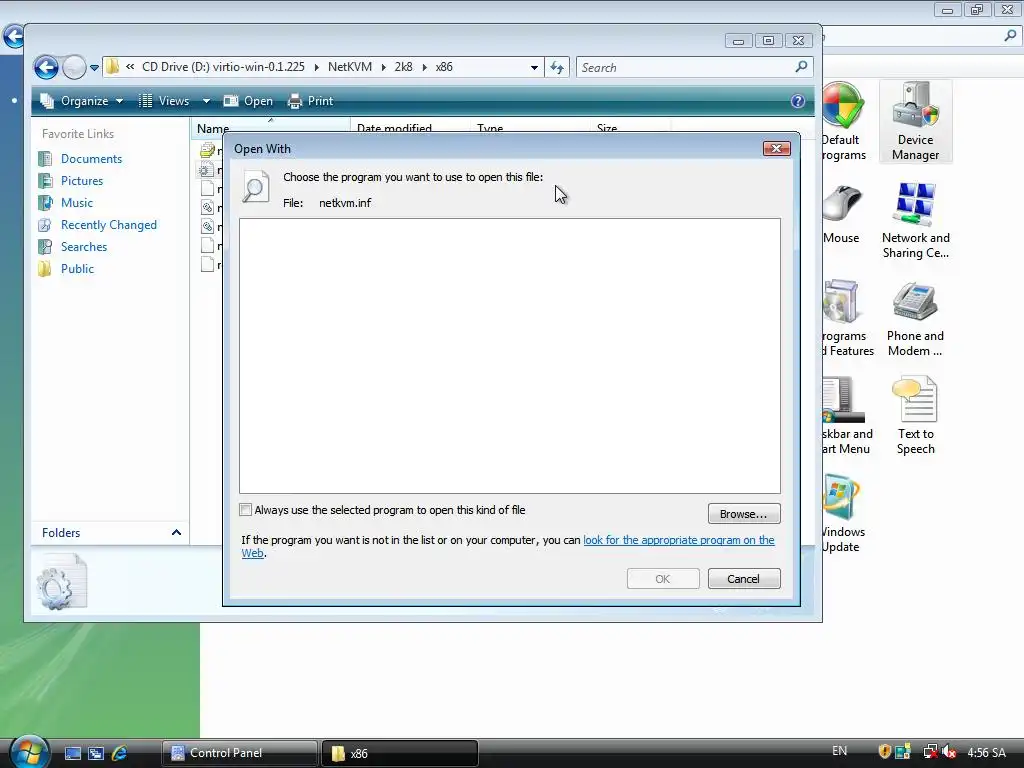
Task: Select NetKVM in the address breadcrumb
Action: click(349, 67)
